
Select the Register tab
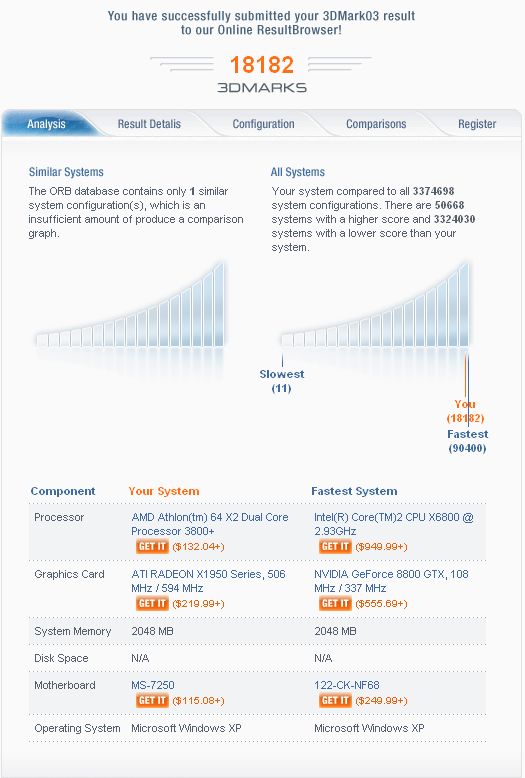(x=477, y=124)
